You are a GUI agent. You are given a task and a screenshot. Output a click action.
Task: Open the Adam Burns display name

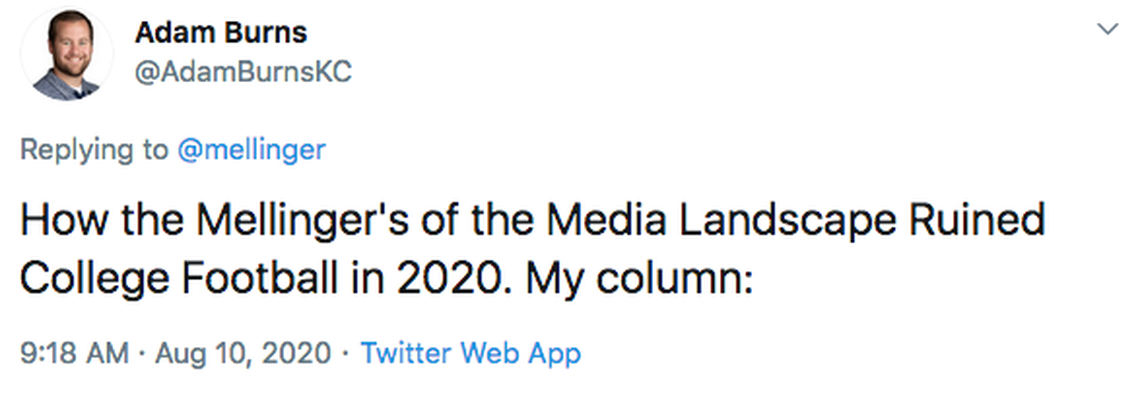pos(220,33)
